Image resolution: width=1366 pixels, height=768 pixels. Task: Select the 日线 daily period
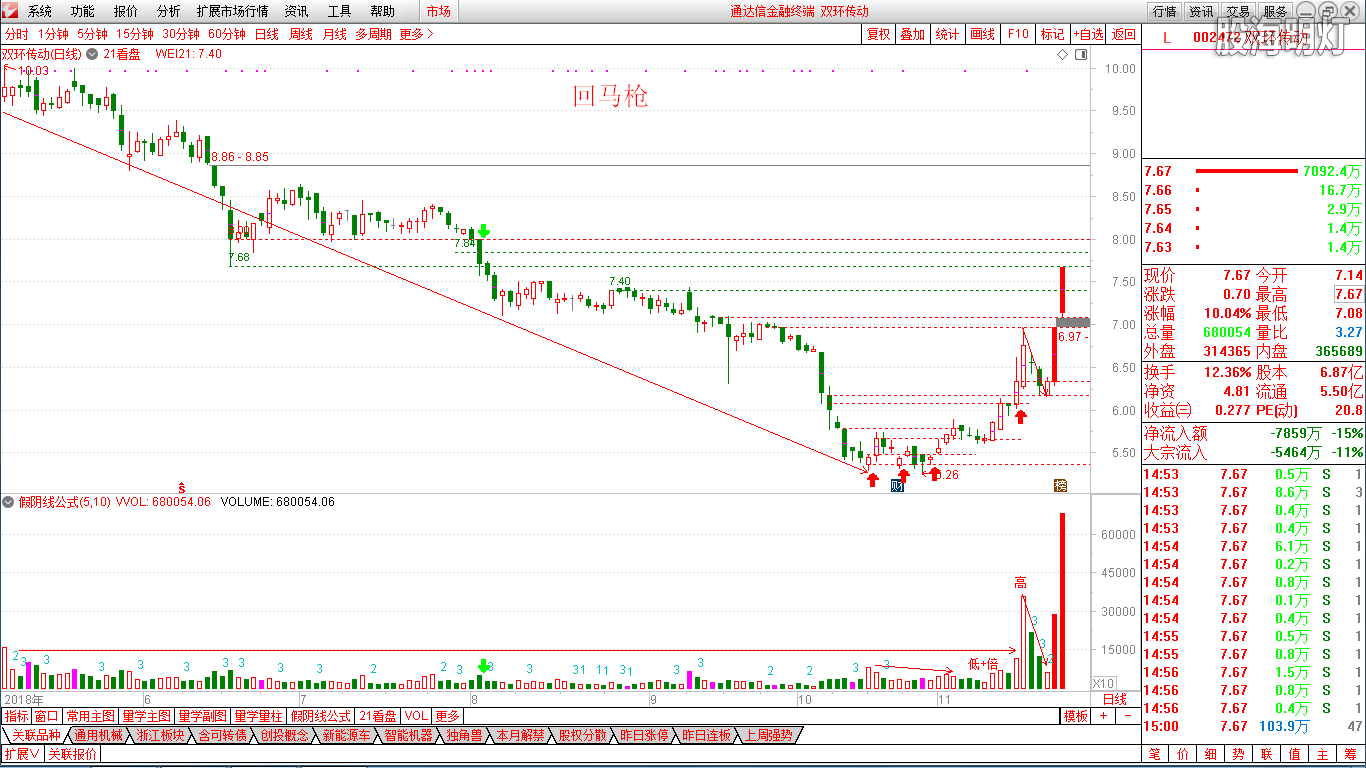(x=267, y=34)
